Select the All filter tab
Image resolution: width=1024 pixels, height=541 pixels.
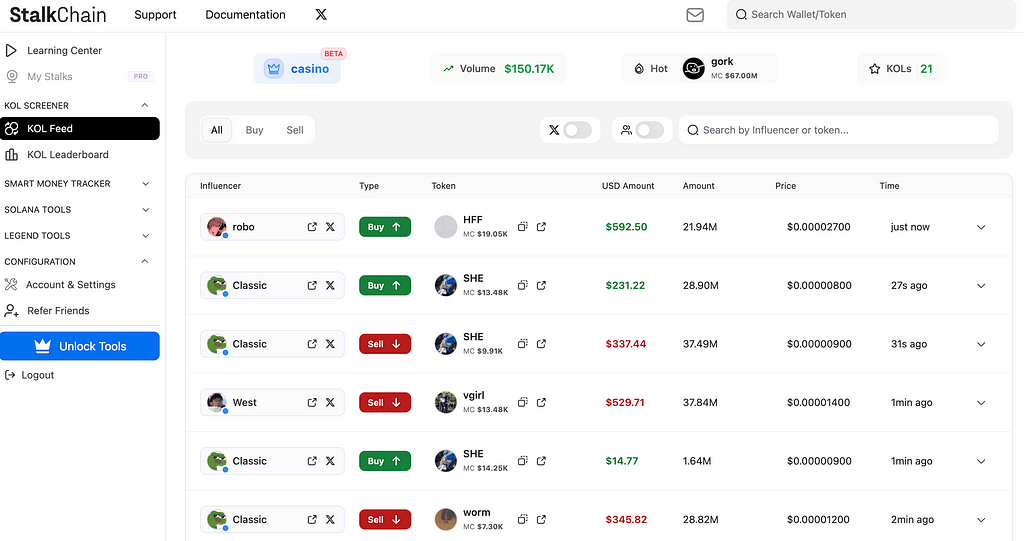217,130
